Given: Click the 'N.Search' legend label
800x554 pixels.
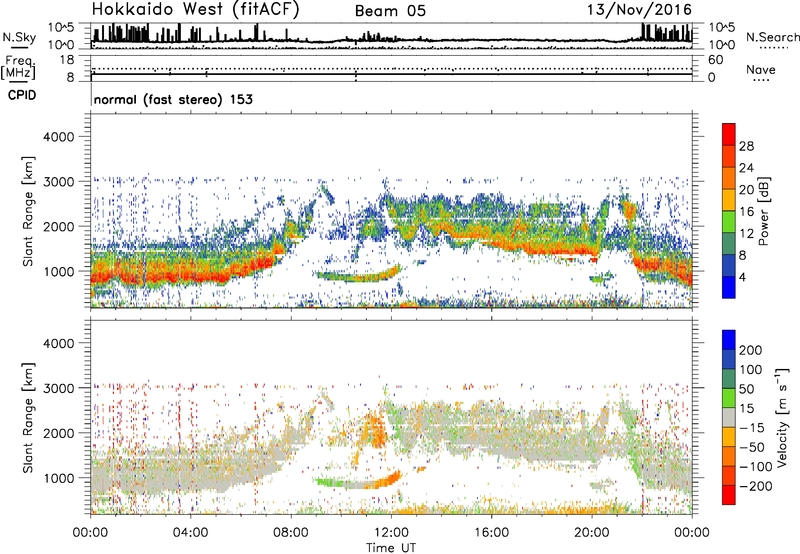Looking at the screenshot, I should pyautogui.click(x=772, y=37).
